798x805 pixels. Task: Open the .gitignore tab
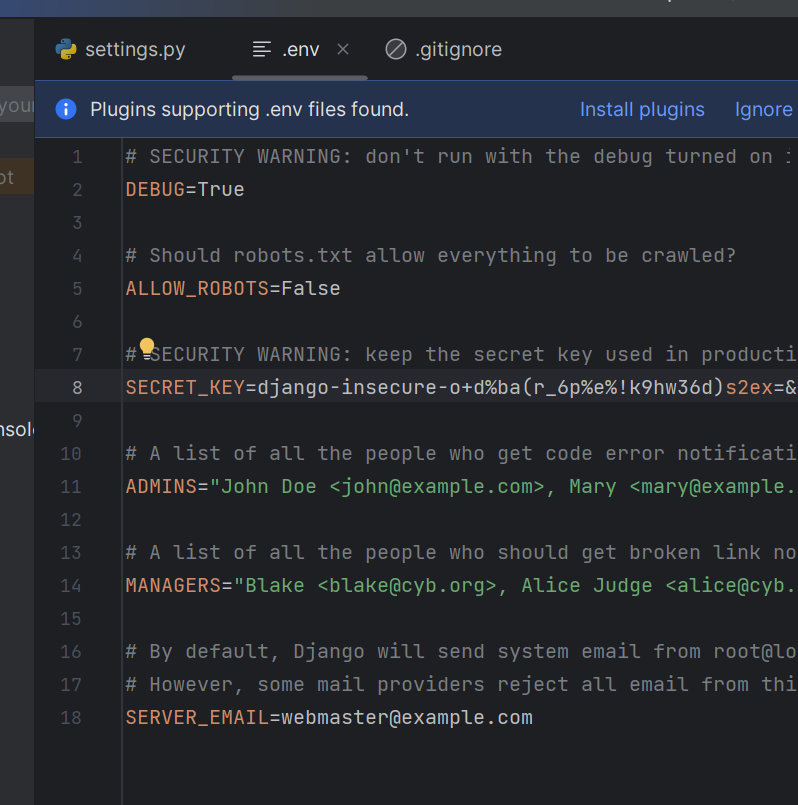[x=444, y=50]
